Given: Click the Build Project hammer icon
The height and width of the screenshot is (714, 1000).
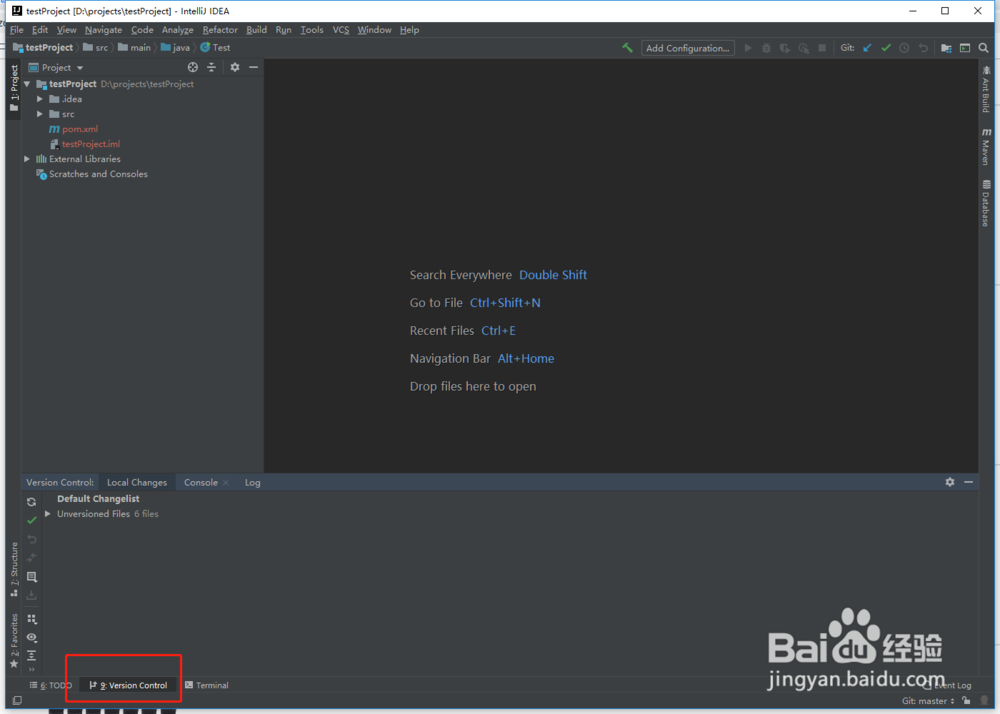Looking at the screenshot, I should (628, 48).
